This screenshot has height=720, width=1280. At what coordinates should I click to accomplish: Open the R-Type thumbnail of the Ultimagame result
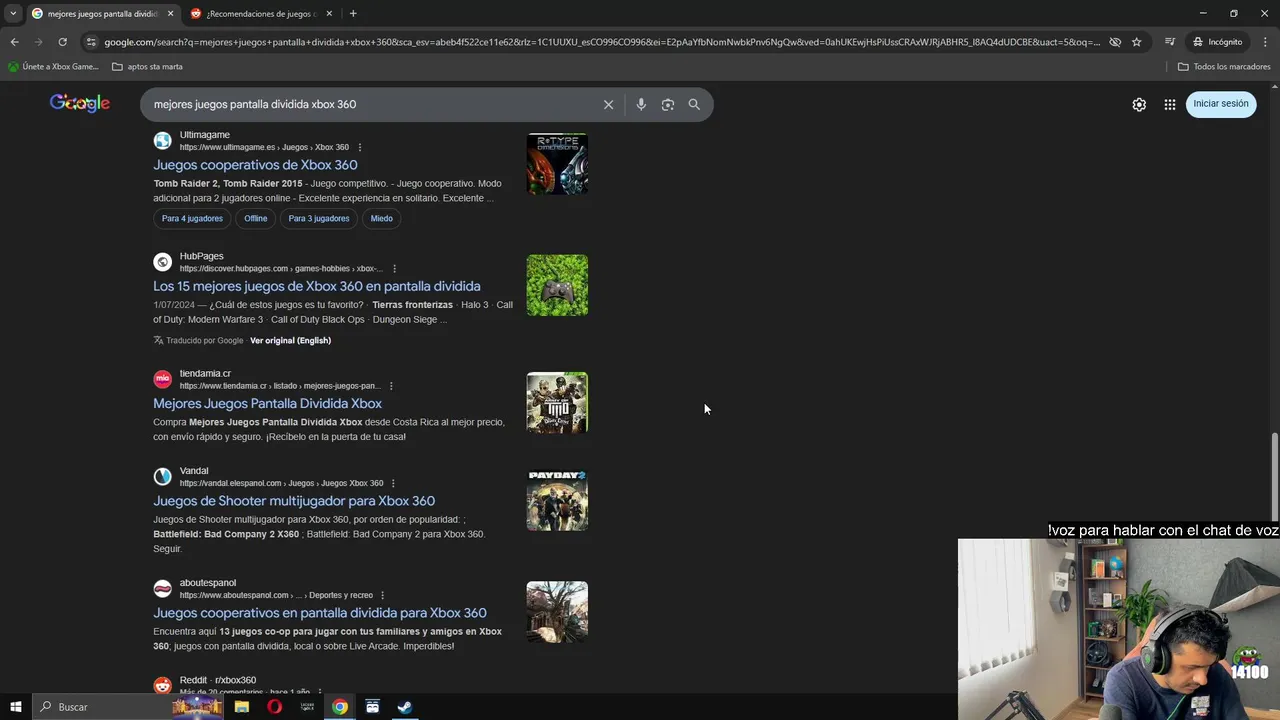pos(557,164)
